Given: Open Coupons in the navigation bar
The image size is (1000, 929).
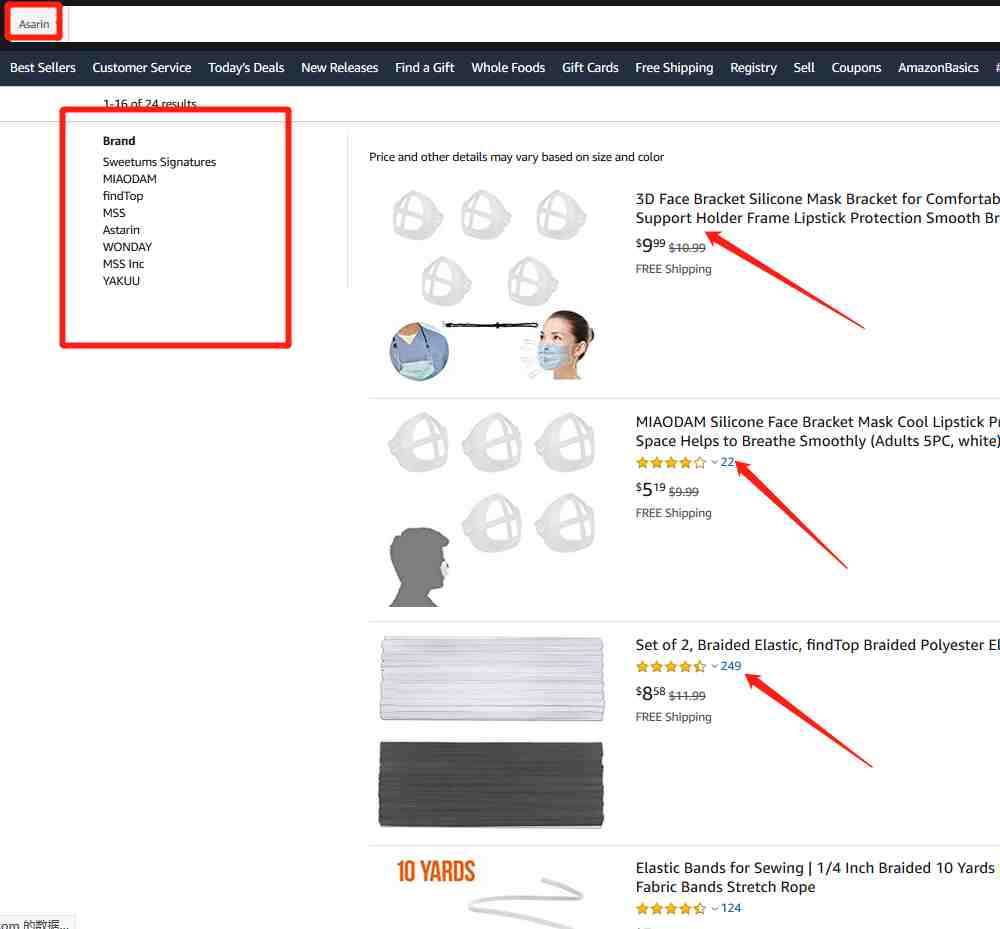Looking at the screenshot, I should 856,68.
